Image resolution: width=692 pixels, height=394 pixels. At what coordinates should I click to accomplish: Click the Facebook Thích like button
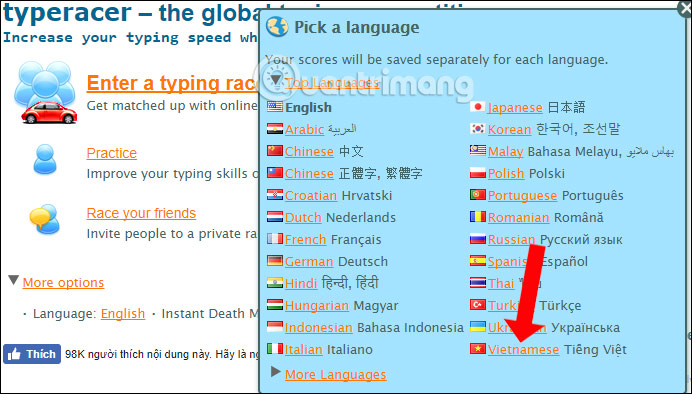[x=32, y=354]
